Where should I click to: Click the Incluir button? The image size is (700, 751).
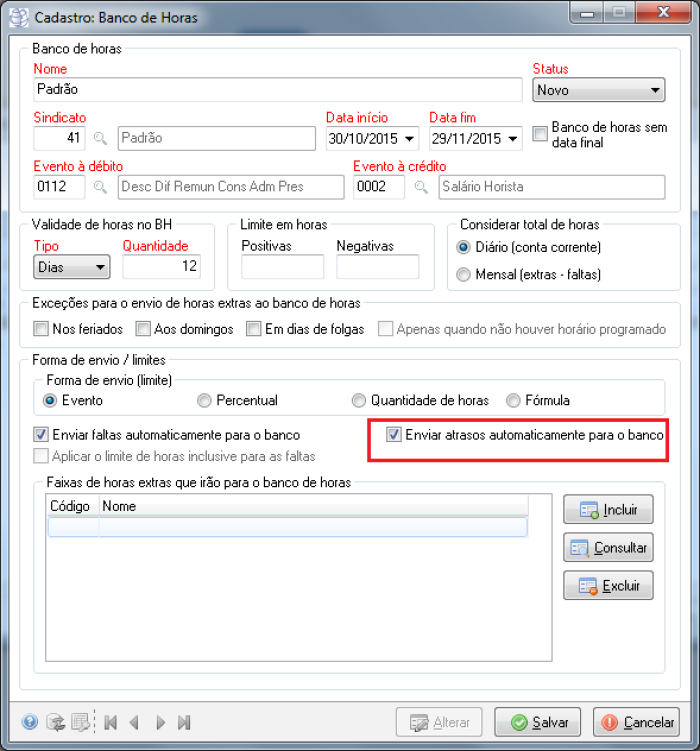tap(608, 510)
